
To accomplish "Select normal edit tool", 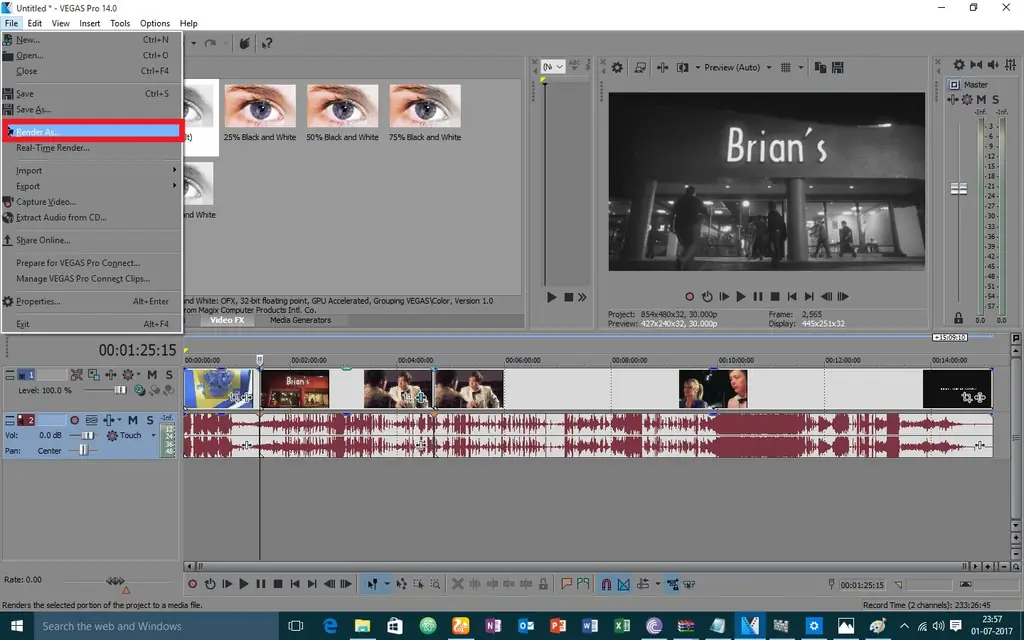I will point(372,584).
